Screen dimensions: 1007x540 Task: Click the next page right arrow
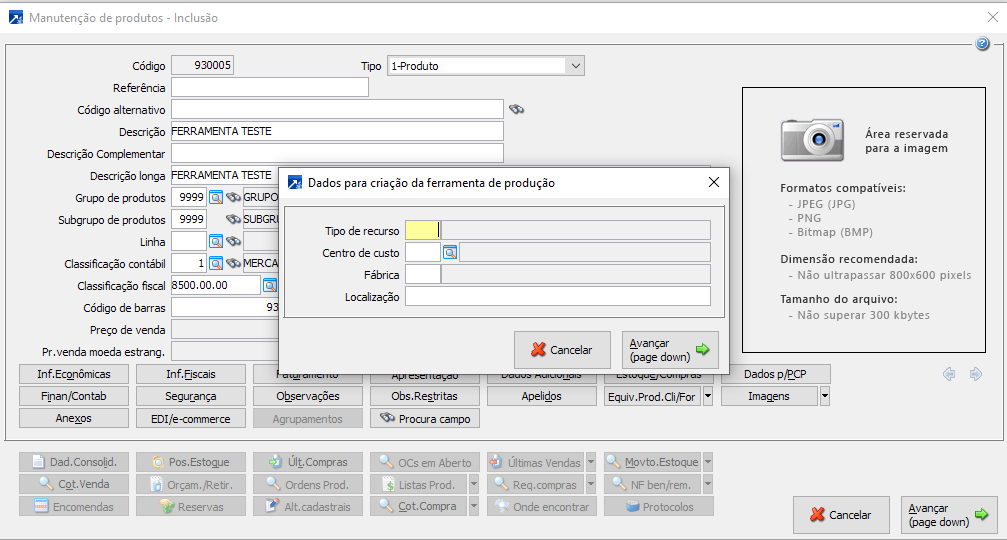[976, 374]
